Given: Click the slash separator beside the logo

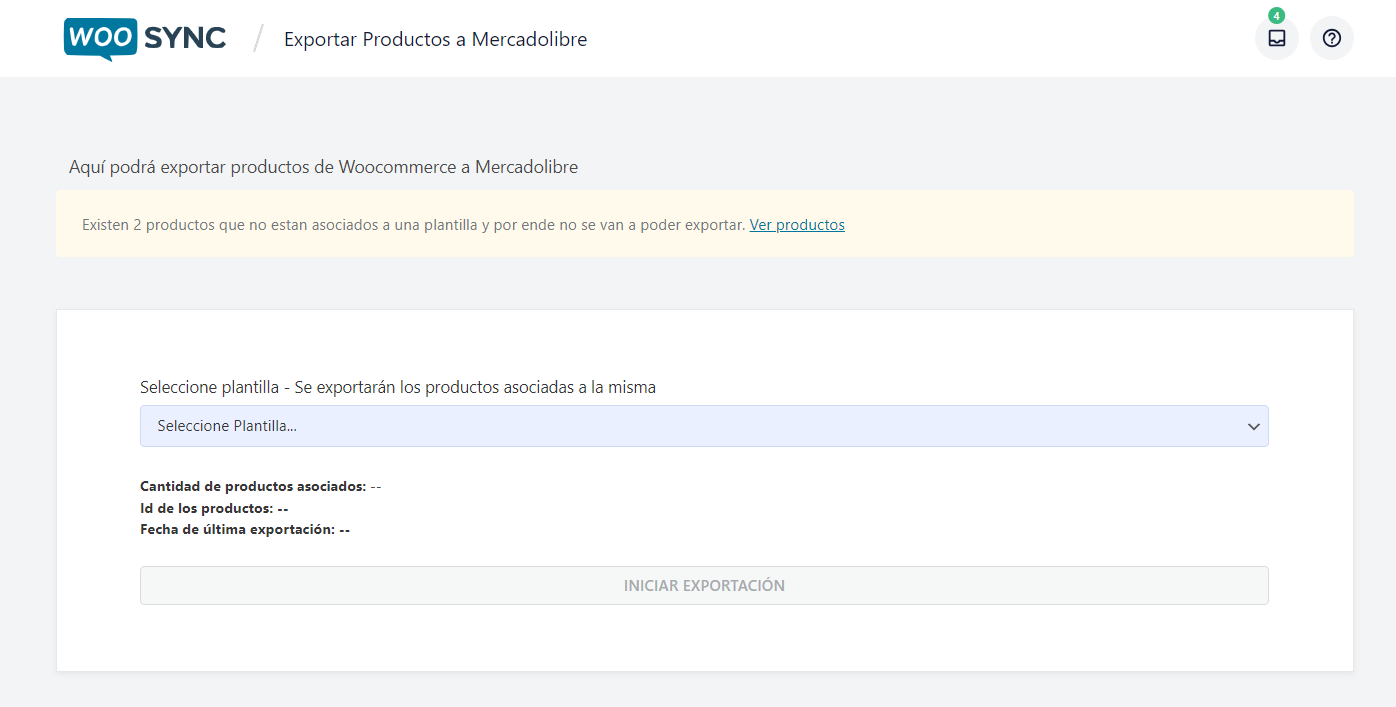Looking at the screenshot, I should (x=258, y=39).
